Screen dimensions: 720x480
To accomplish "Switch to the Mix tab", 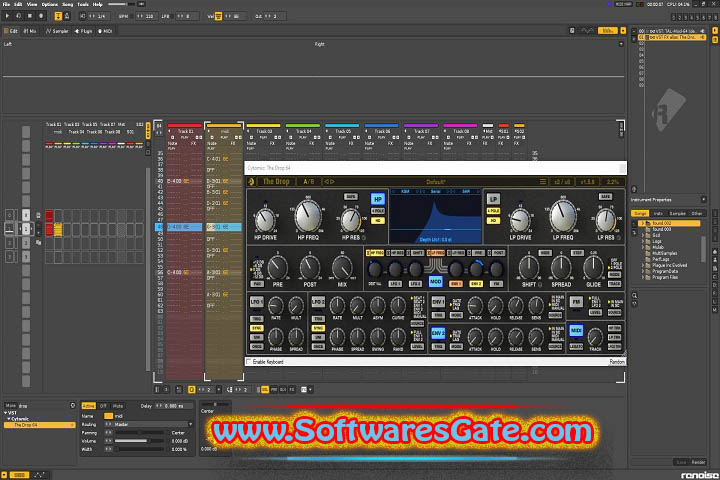I will (30, 31).
